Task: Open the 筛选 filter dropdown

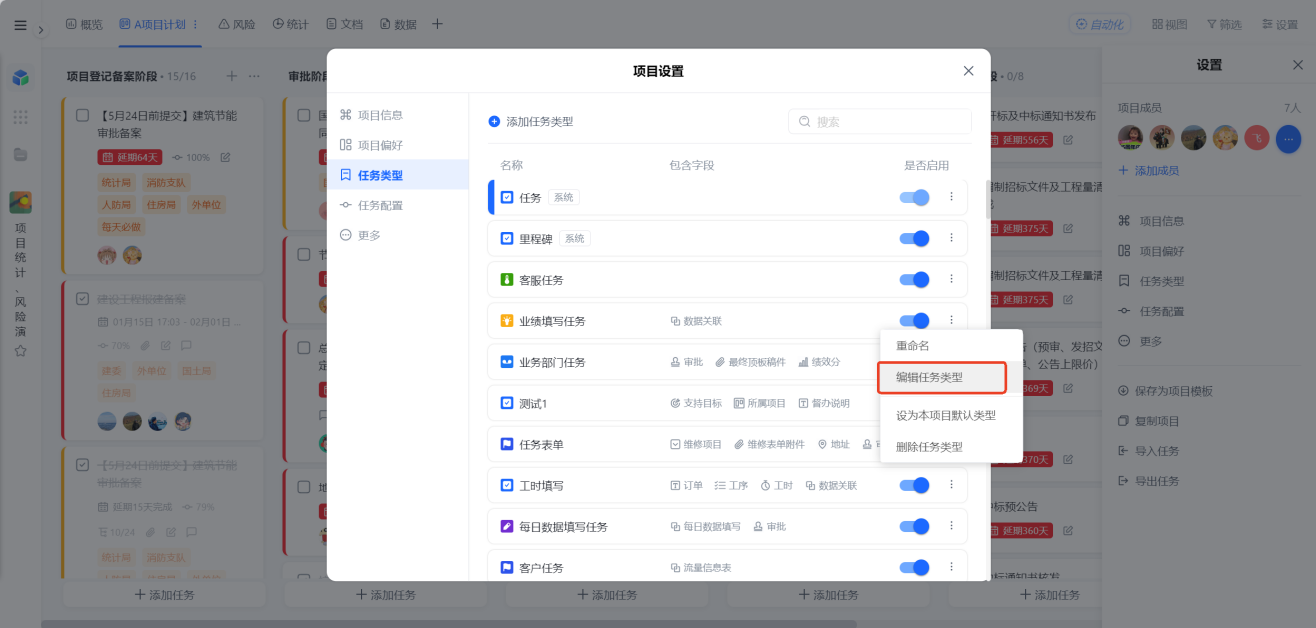Action: (1224, 24)
